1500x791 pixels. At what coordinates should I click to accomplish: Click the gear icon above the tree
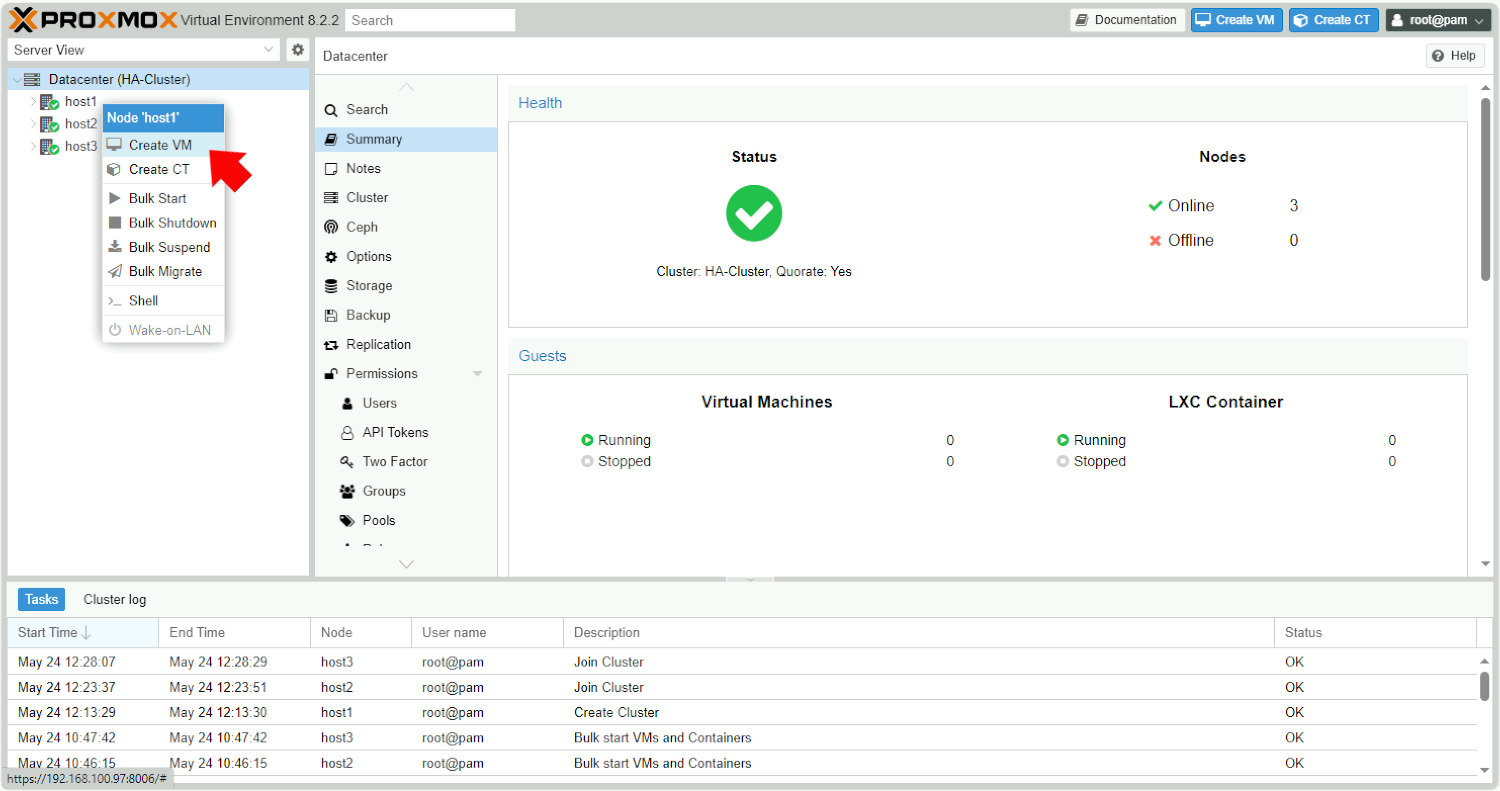[x=297, y=49]
